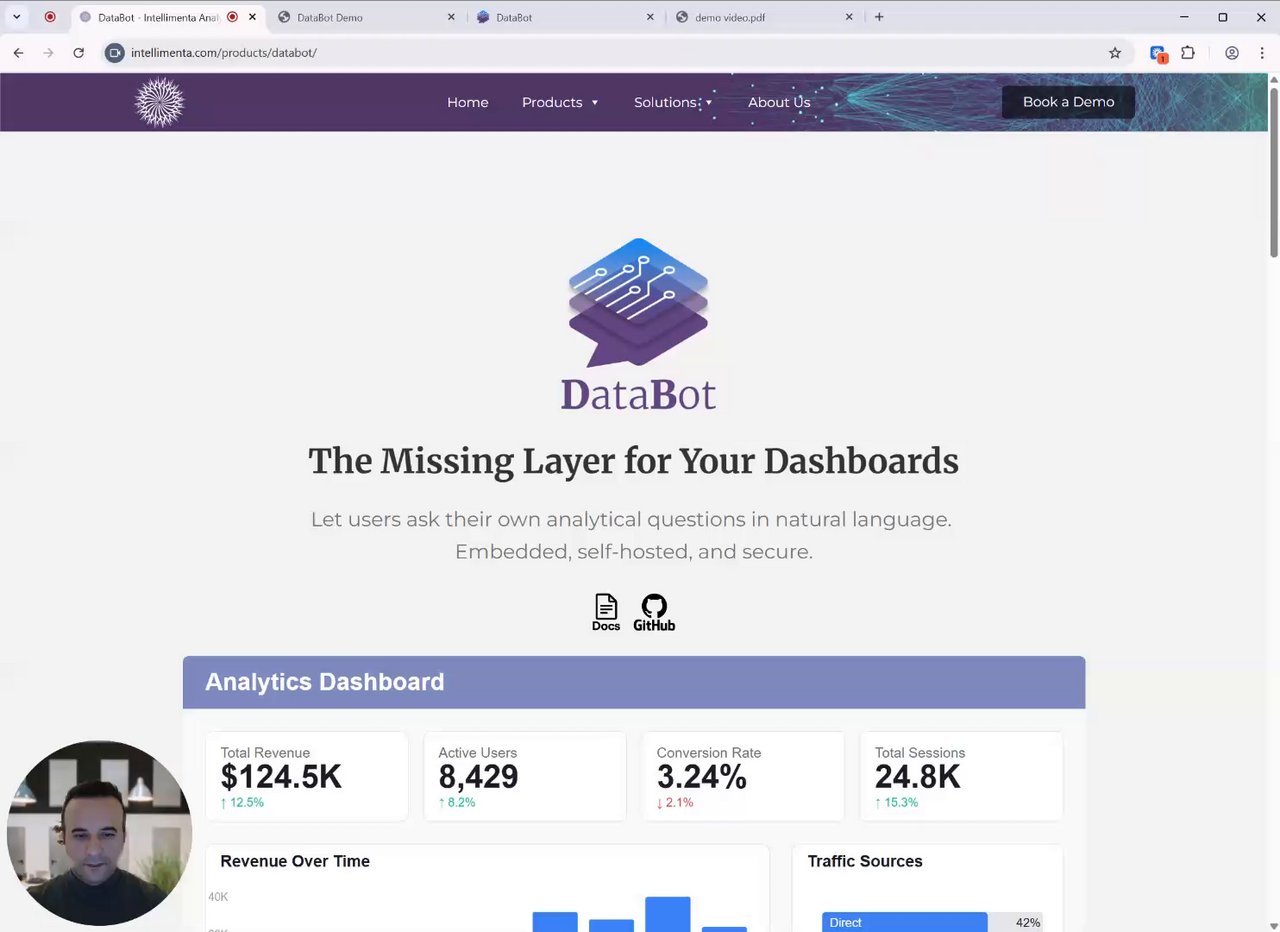The image size is (1280, 932).
Task: Close the DataBot Demo tab
Action: (x=451, y=17)
